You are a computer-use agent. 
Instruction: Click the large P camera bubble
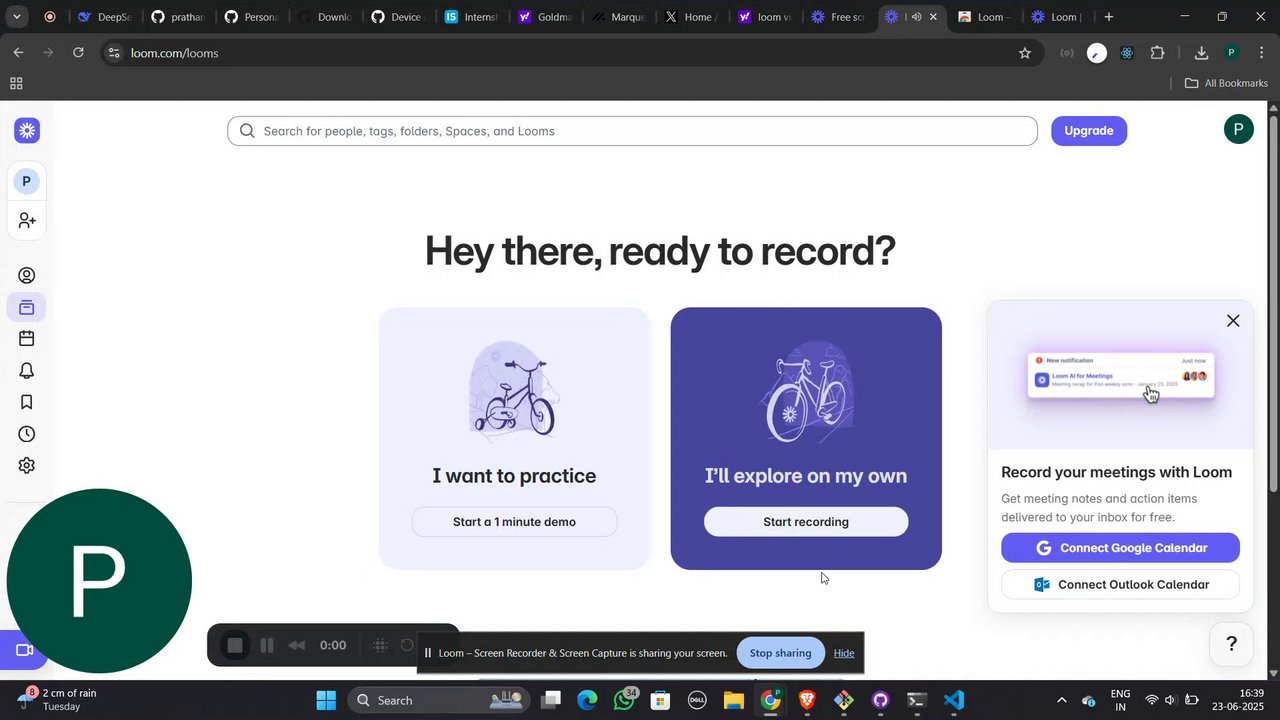click(x=99, y=581)
